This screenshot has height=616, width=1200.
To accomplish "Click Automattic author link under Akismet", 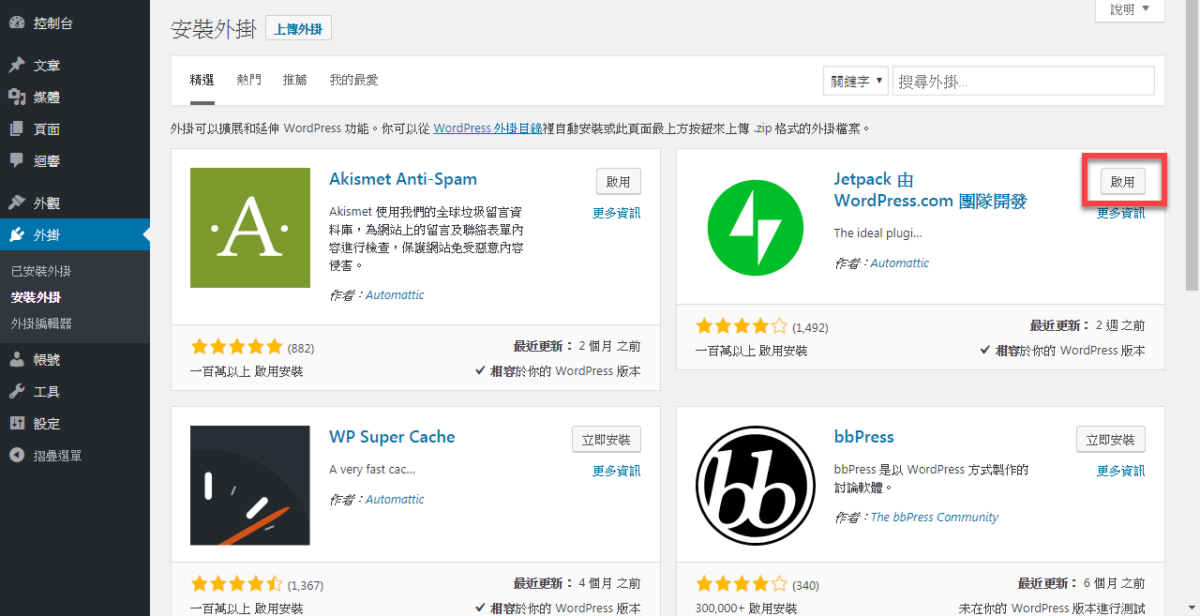I will (395, 295).
